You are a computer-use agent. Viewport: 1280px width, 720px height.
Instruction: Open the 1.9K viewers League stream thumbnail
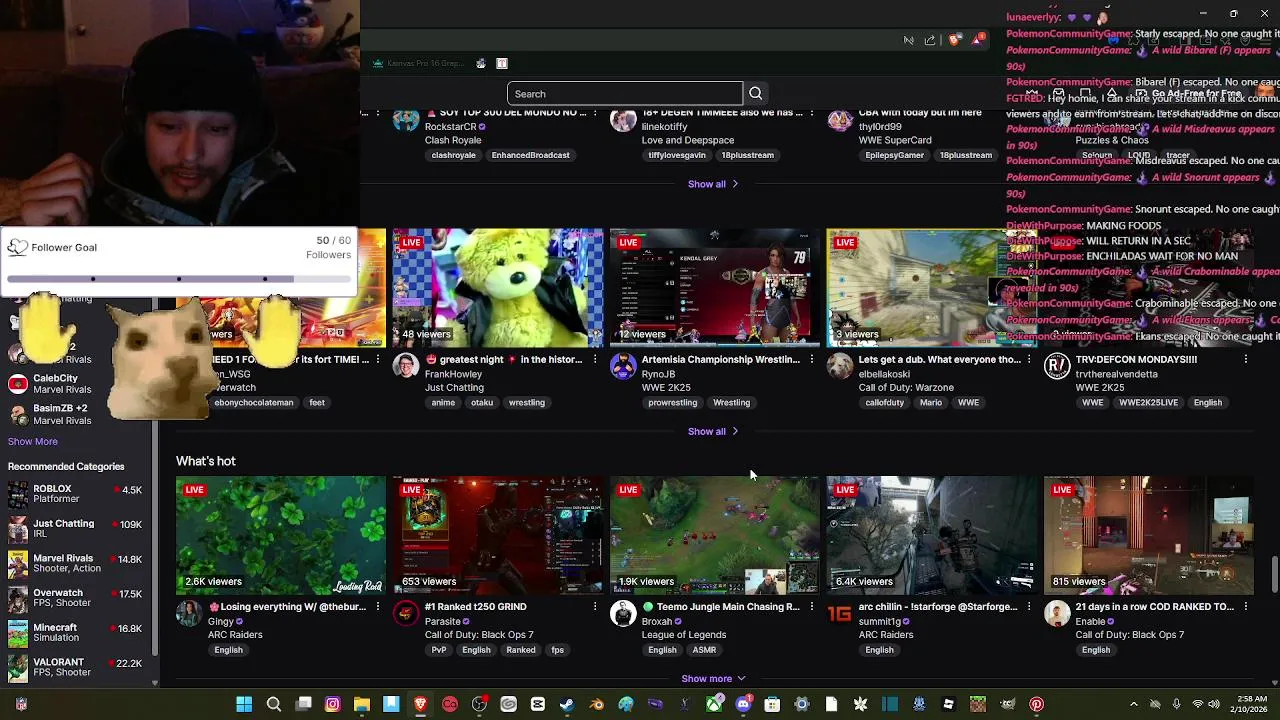point(715,536)
